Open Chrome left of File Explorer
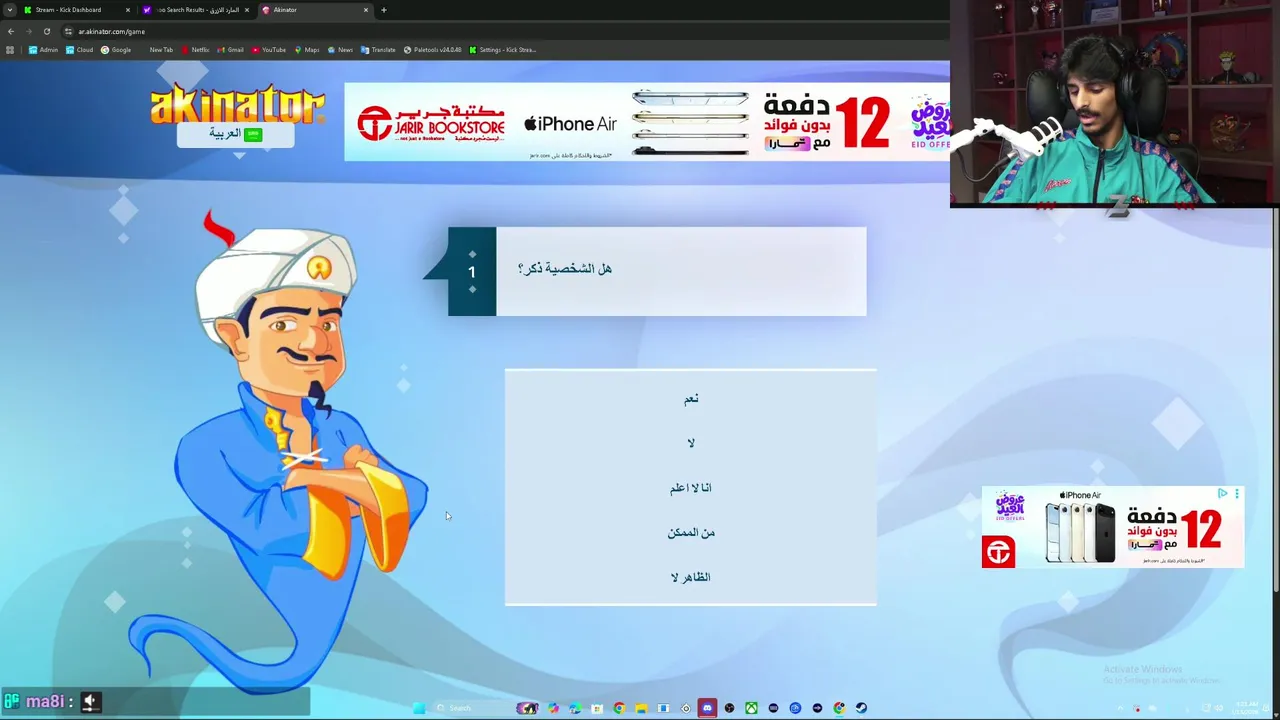1280x720 pixels. coord(619,708)
